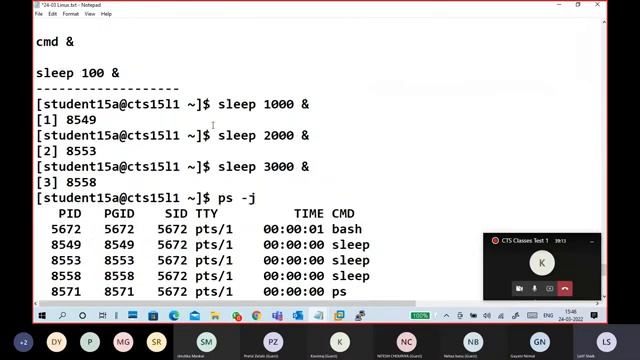Click the PGID column header
Viewport: 640px width, 360px height.
119,214
